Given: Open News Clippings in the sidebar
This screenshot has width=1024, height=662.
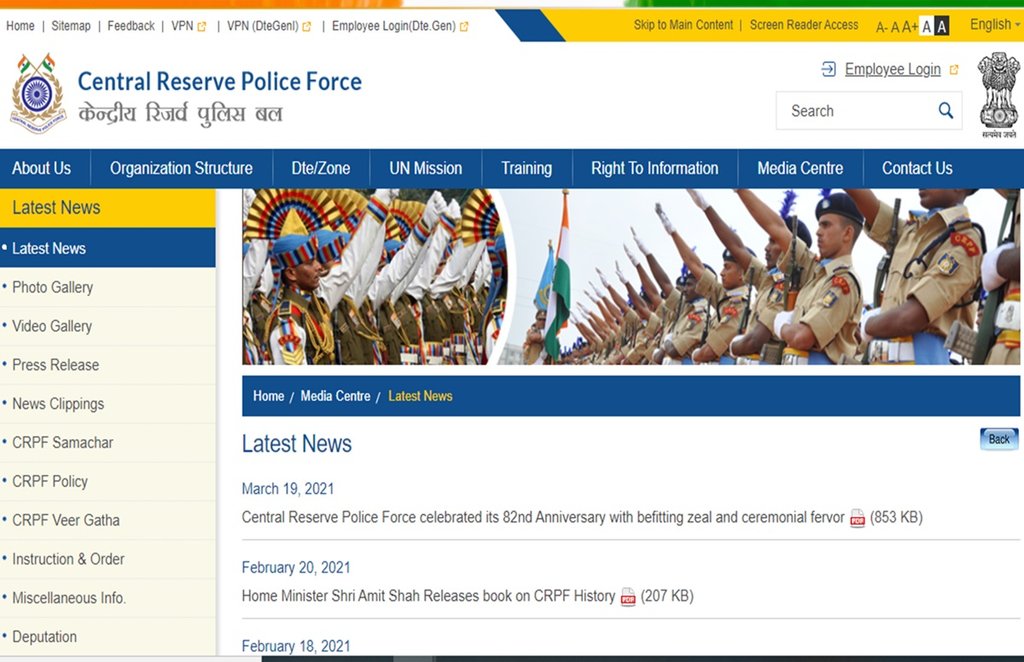Looking at the screenshot, I should pos(108,403).
